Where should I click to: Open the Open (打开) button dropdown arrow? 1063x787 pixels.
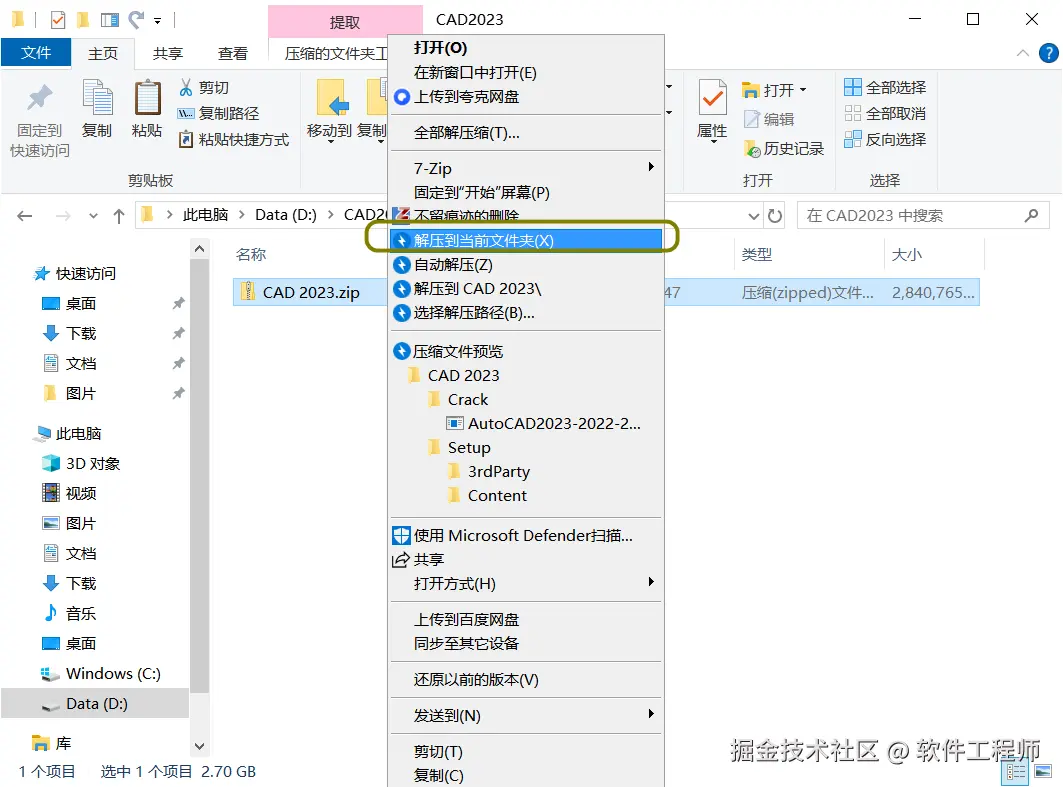[803, 89]
